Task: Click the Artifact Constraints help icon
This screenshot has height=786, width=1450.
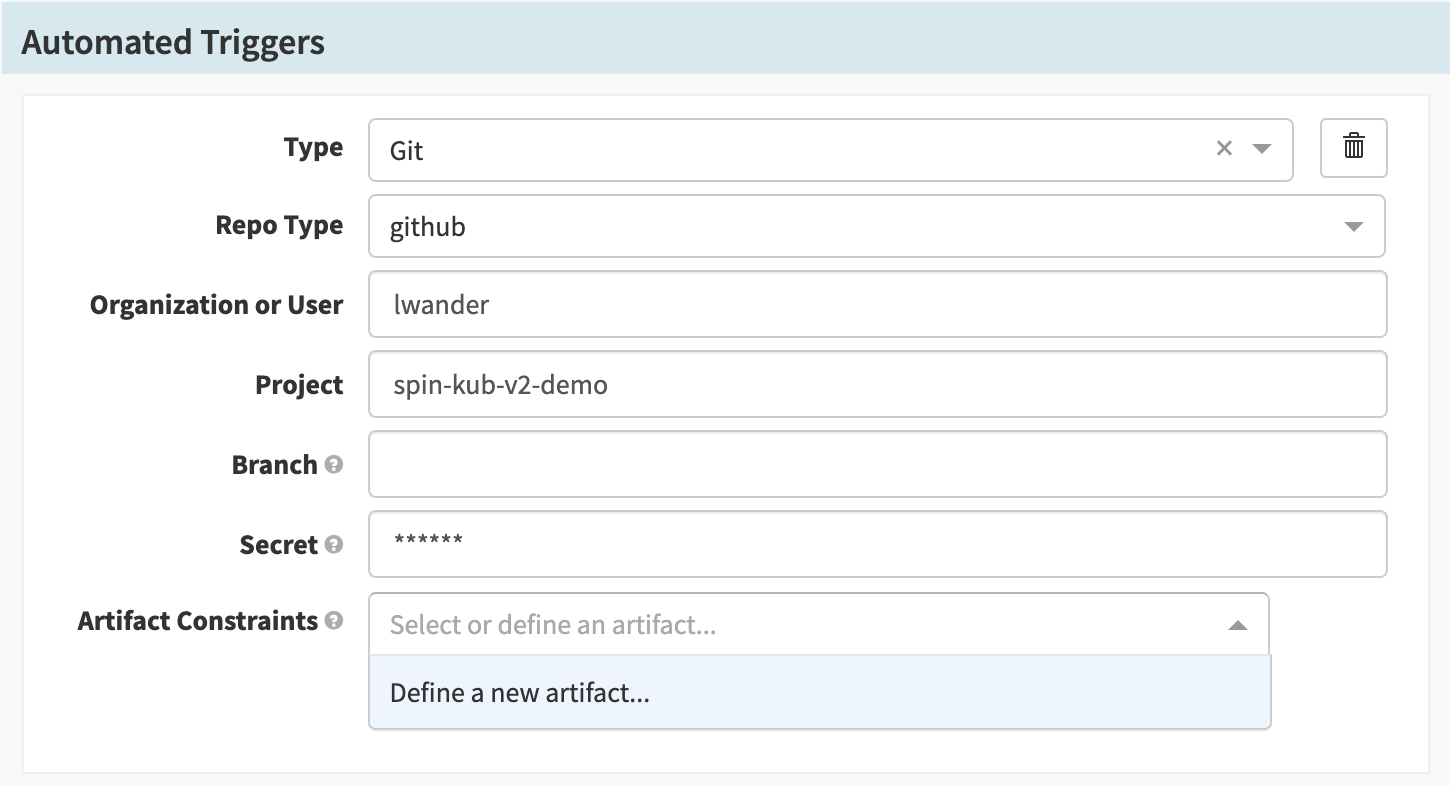Action: 333,621
